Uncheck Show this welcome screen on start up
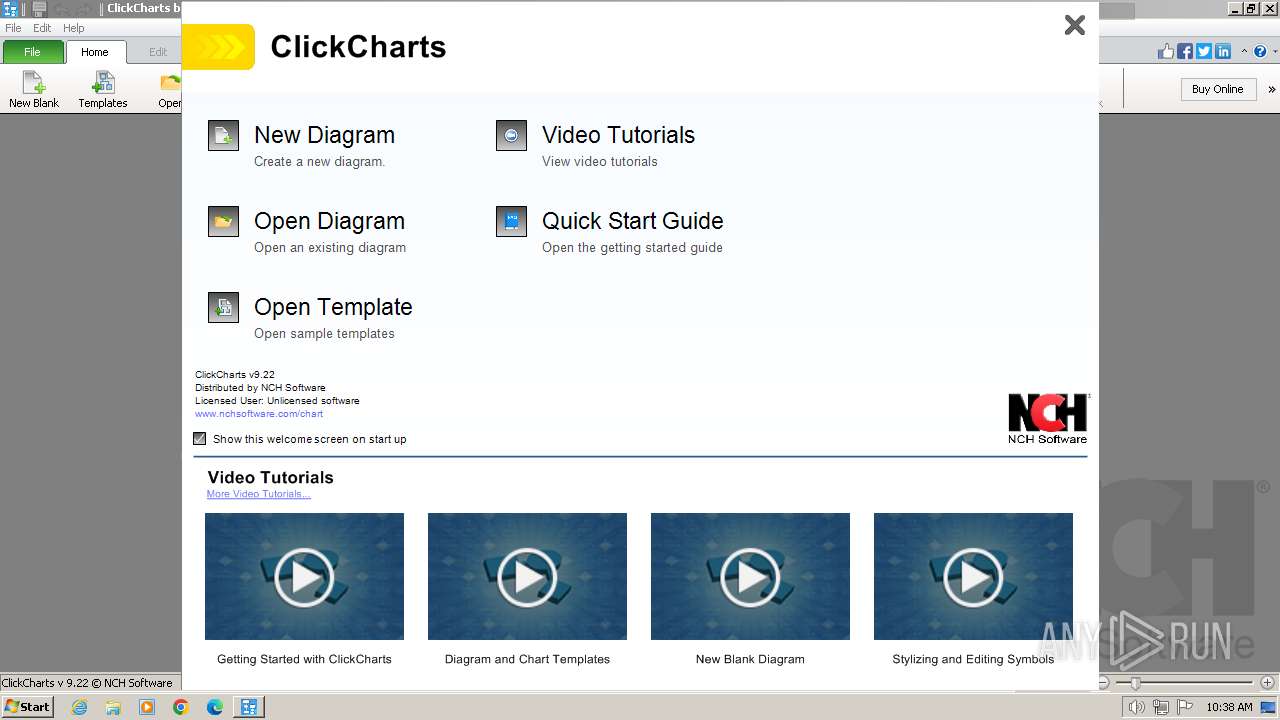 200,438
